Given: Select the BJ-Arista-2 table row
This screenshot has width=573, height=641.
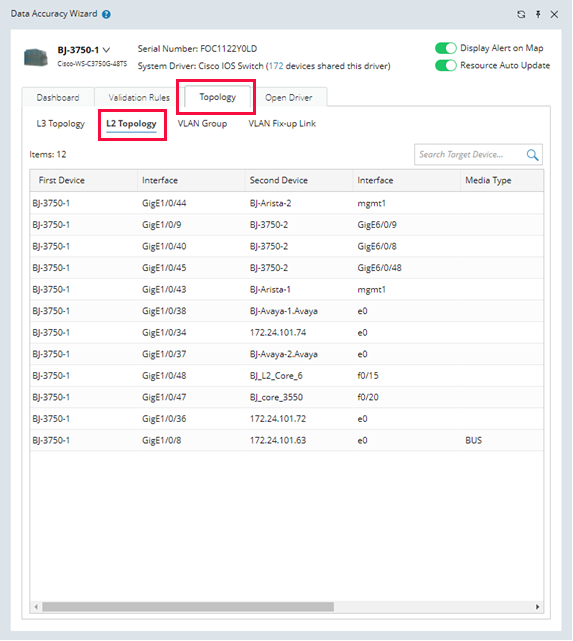Looking at the screenshot, I should coord(286,203).
